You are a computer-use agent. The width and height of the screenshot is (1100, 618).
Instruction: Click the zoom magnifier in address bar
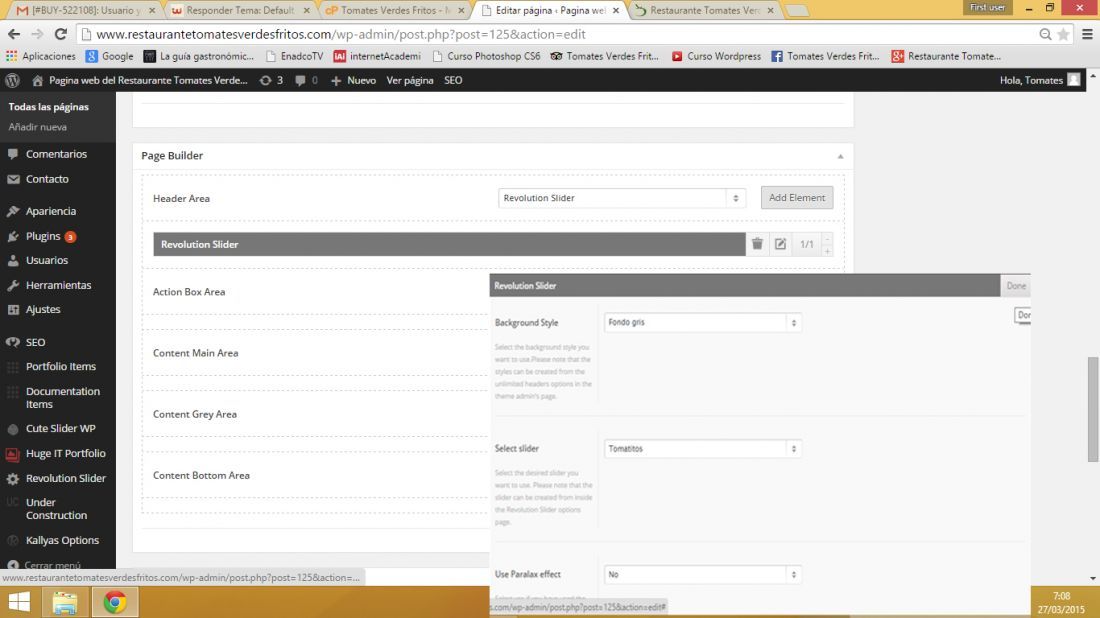[x=1045, y=34]
